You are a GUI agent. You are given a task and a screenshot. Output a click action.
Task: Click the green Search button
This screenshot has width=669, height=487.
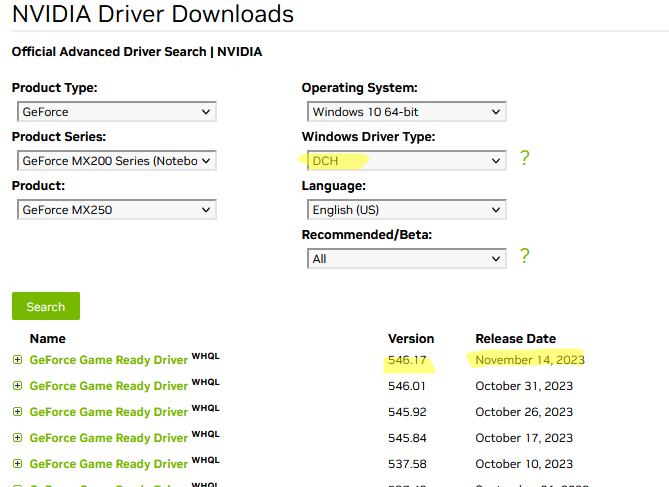(46, 306)
